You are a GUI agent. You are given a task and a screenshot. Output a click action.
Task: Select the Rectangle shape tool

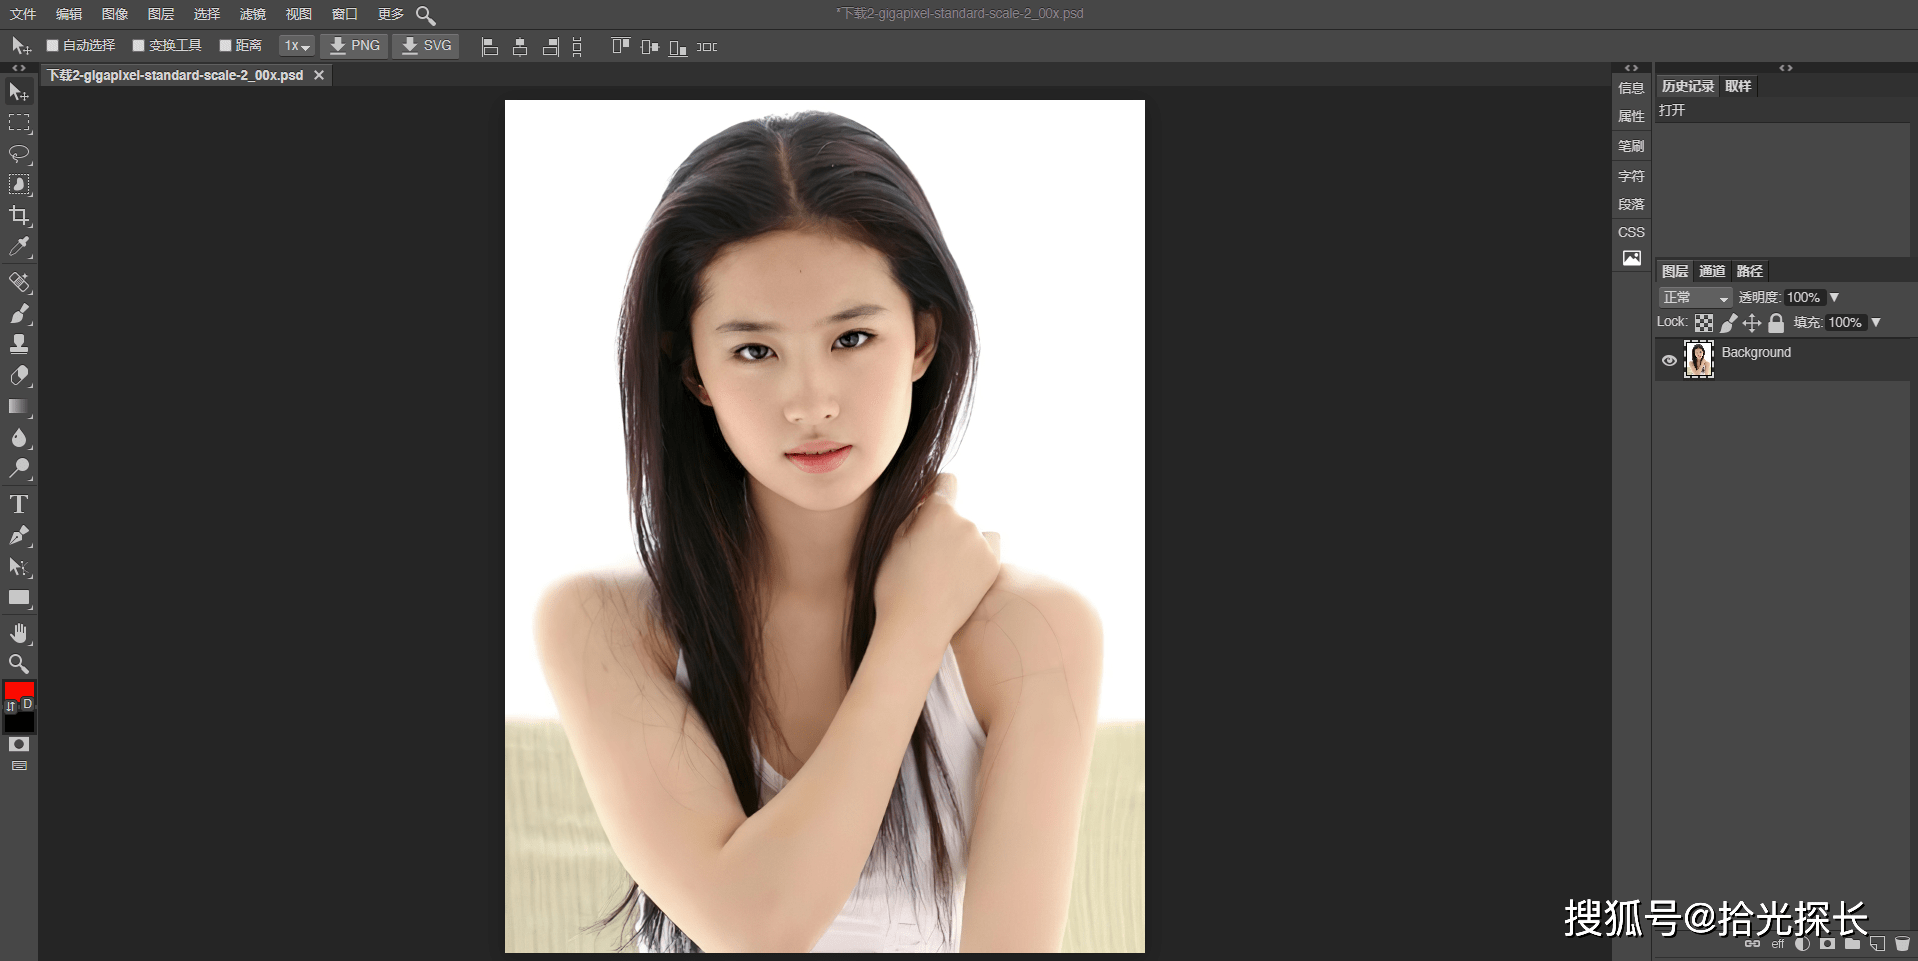click(19, 598)
